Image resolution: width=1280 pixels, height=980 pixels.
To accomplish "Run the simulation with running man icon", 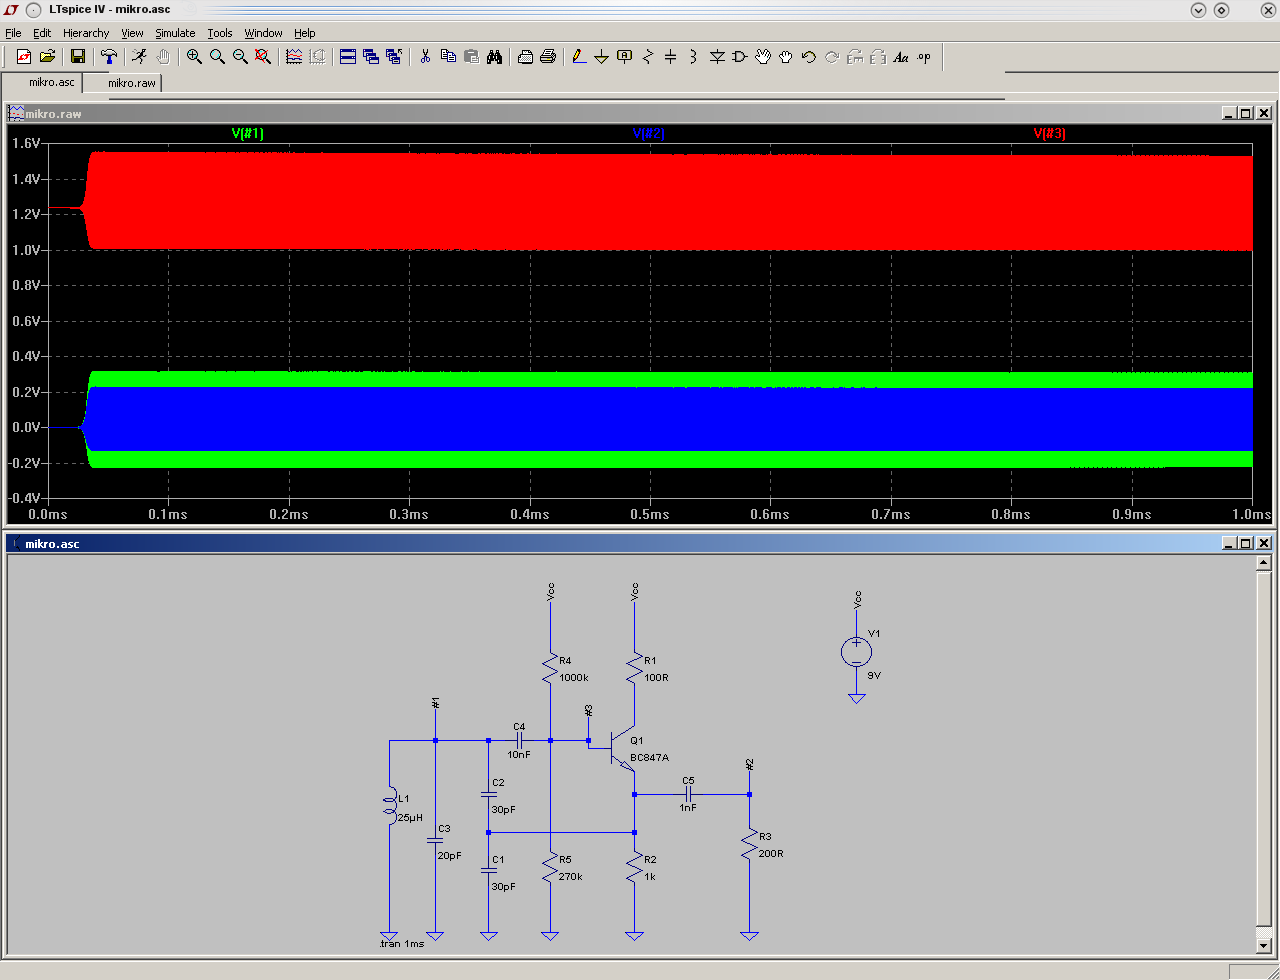I will point(139,57).
